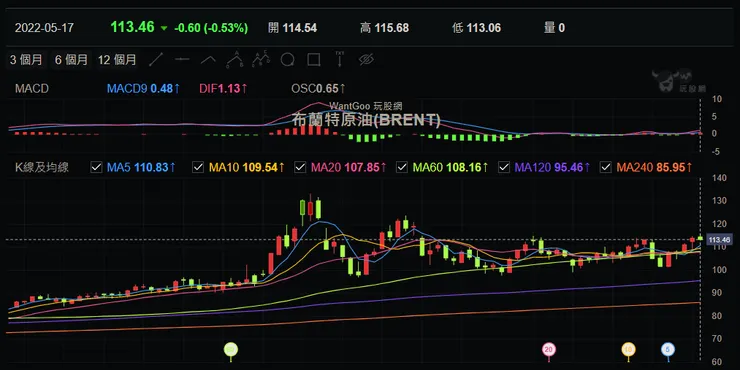
Task: Uncheck the MA20 moving average checkbox
Action: 300,167
